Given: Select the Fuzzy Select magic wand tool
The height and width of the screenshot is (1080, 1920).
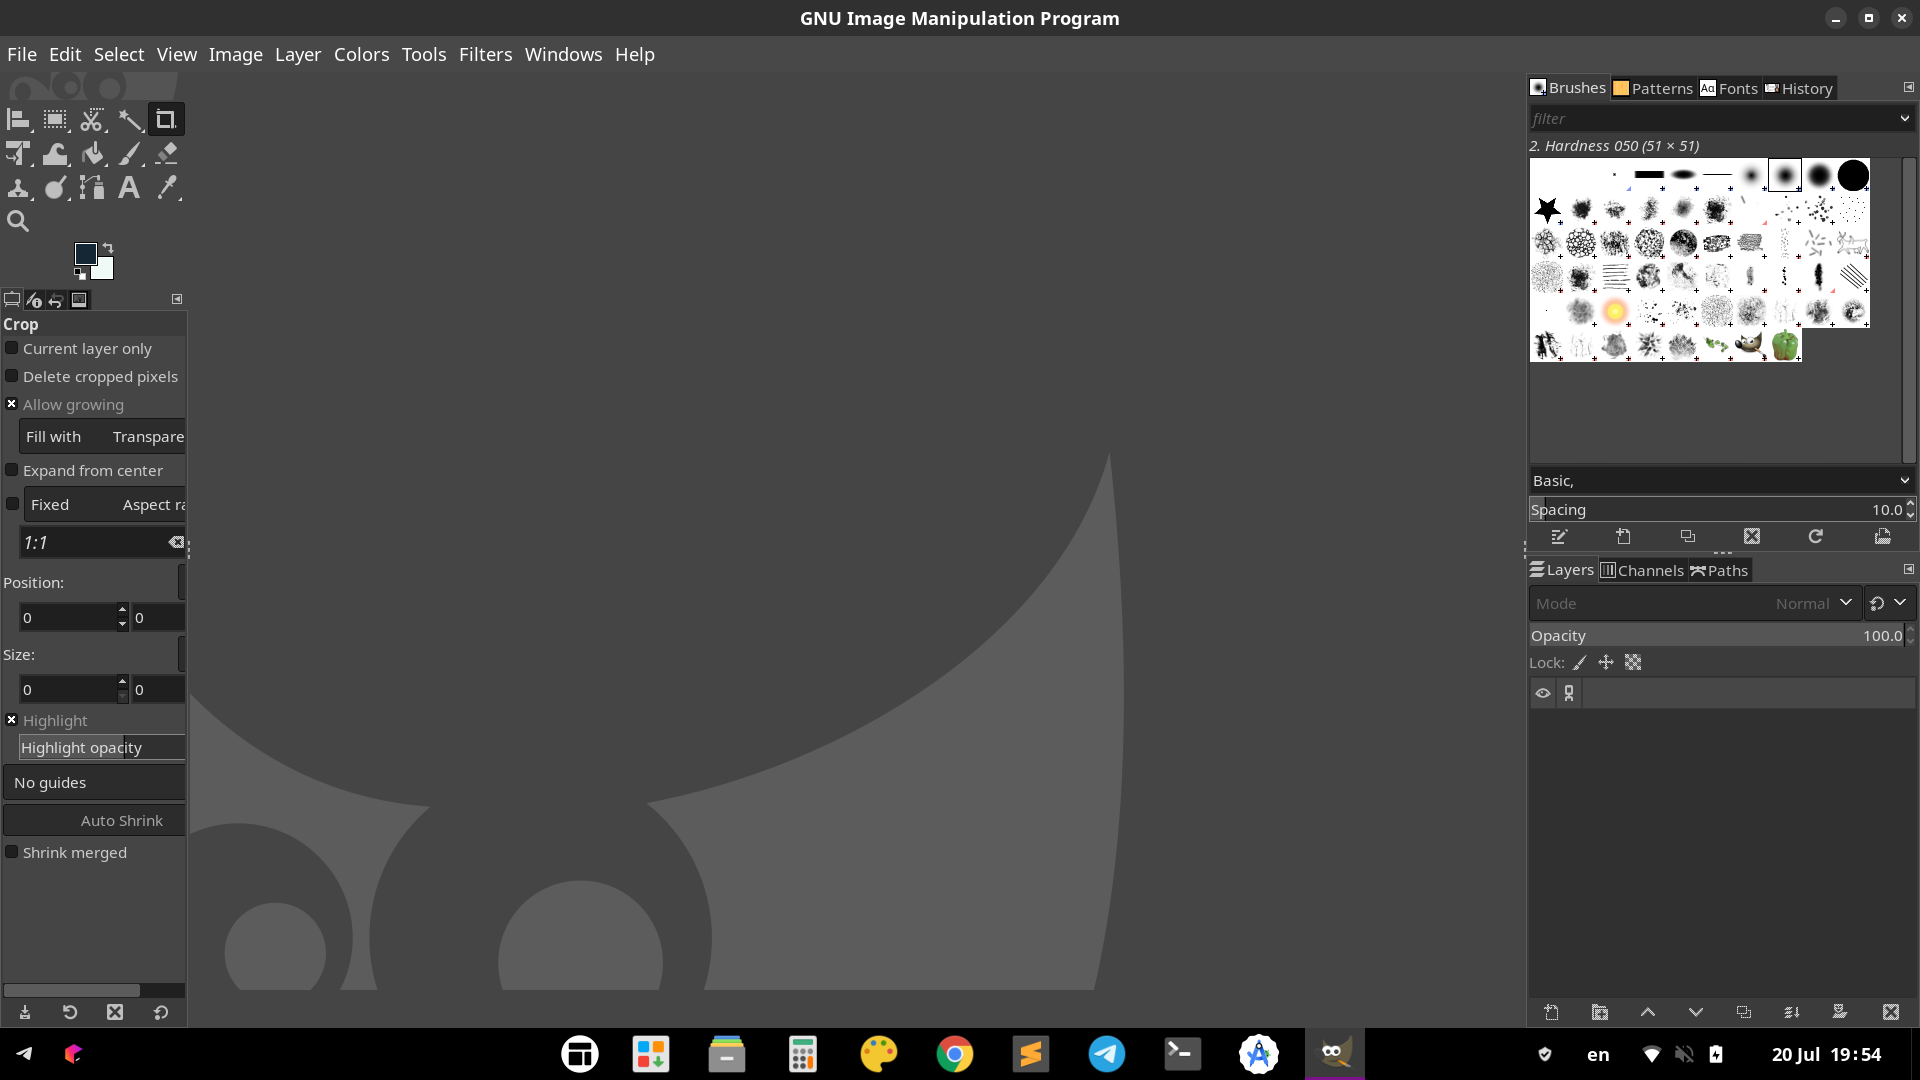Looking at the screenshot, I should point(130,120).
